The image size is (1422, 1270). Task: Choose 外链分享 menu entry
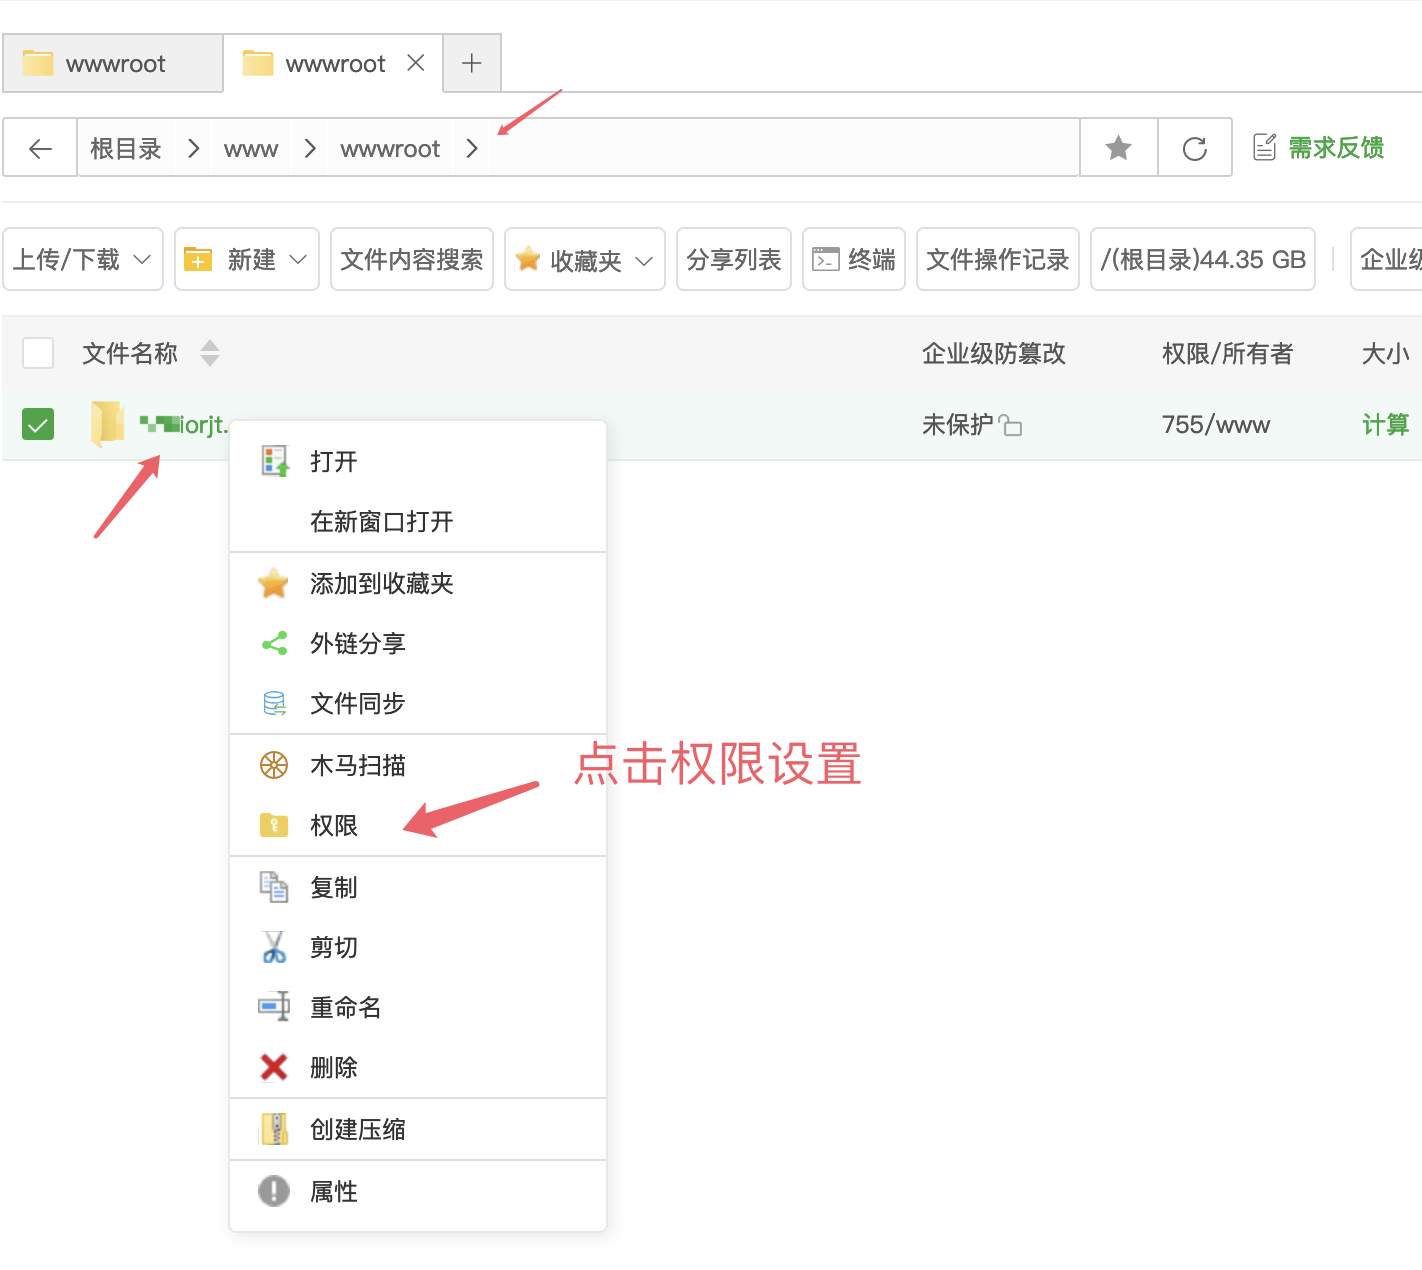[418, 643]
